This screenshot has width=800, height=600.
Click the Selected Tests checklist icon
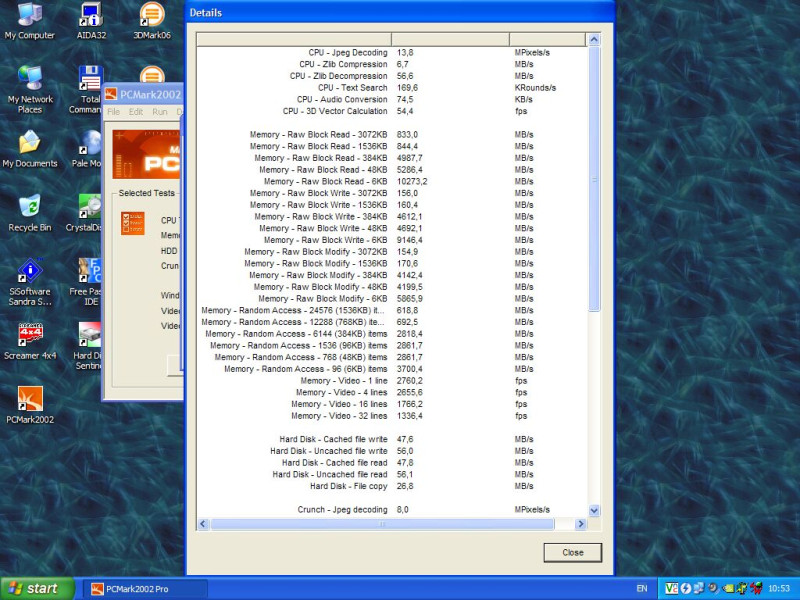(x=133, y=223)
